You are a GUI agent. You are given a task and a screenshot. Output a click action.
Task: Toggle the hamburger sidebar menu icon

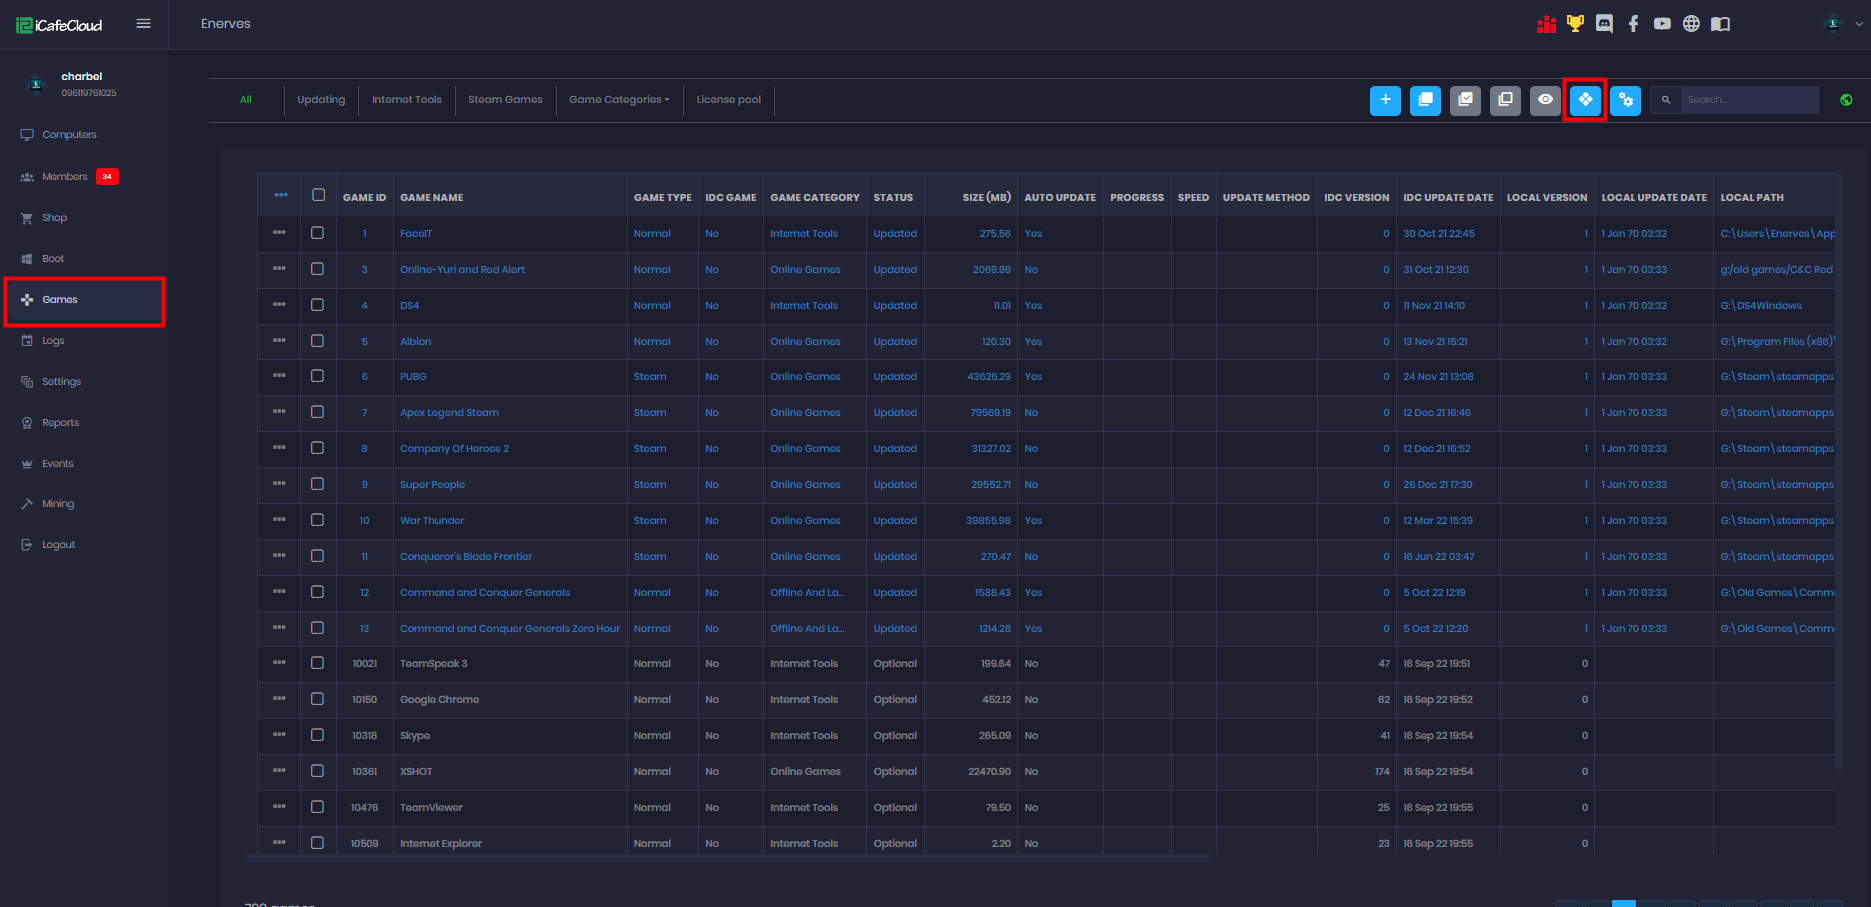click(x=144, y=24)
